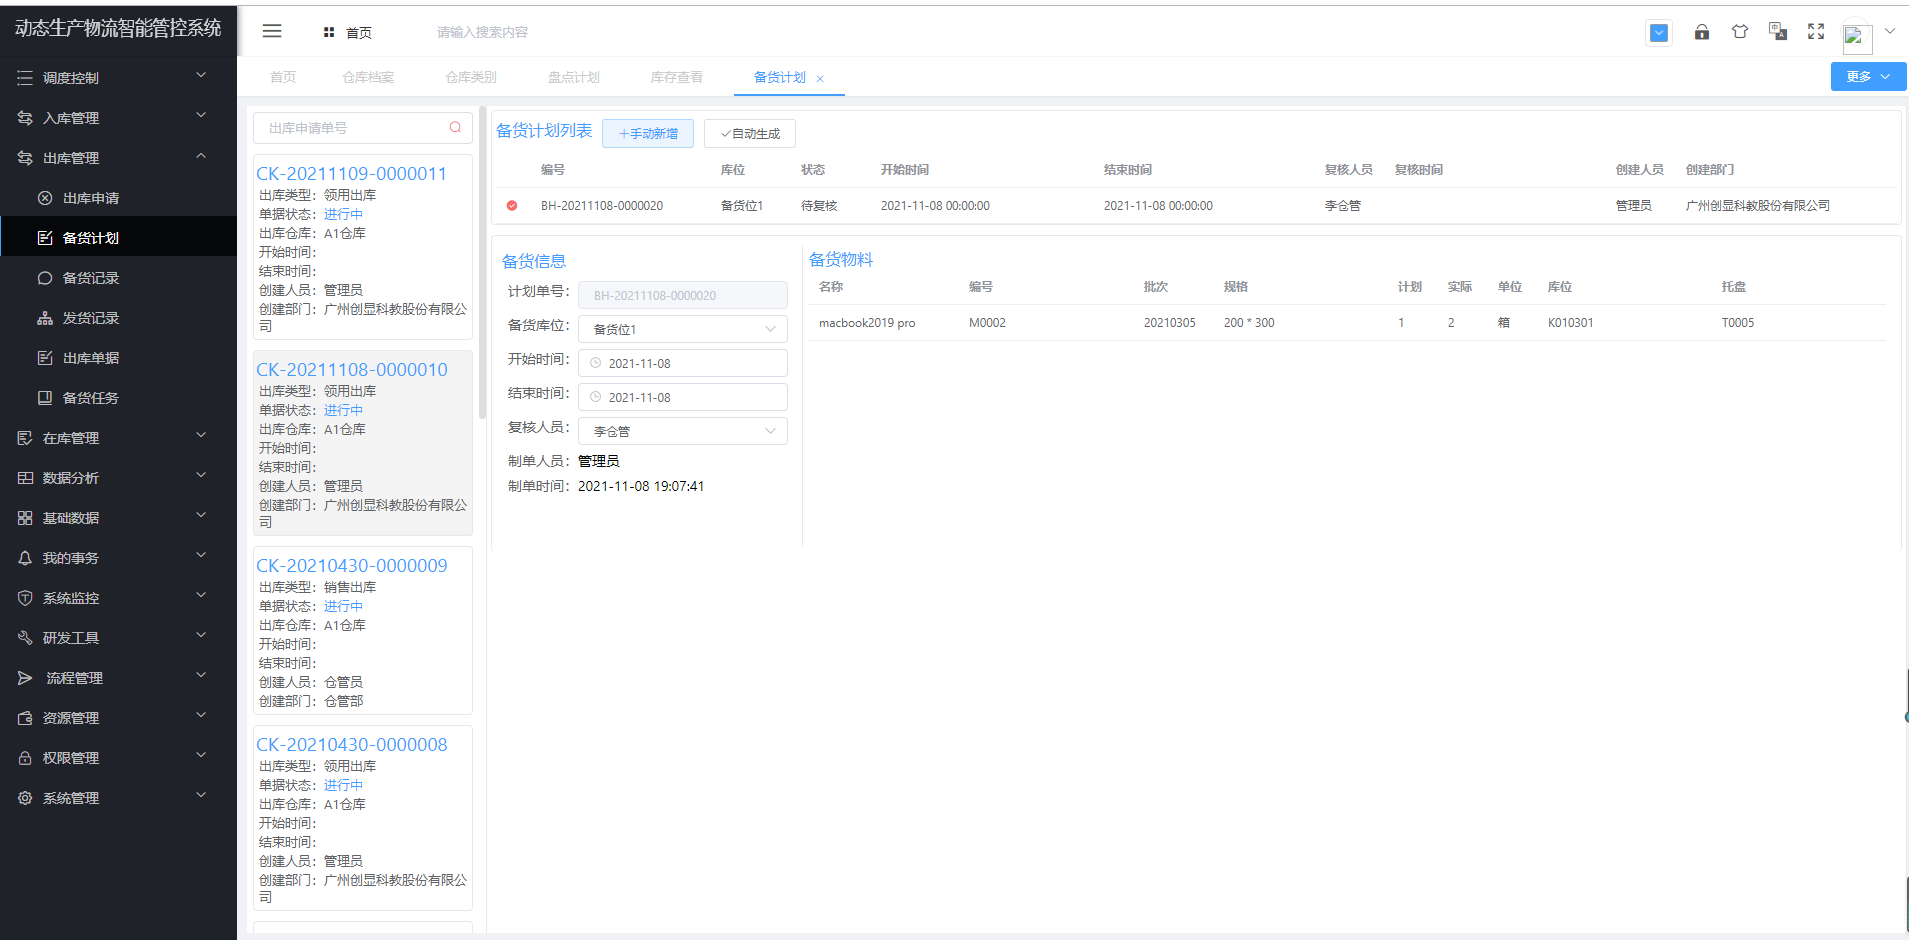Click the 系统管理 gear icon

click(x=25, y=798)
